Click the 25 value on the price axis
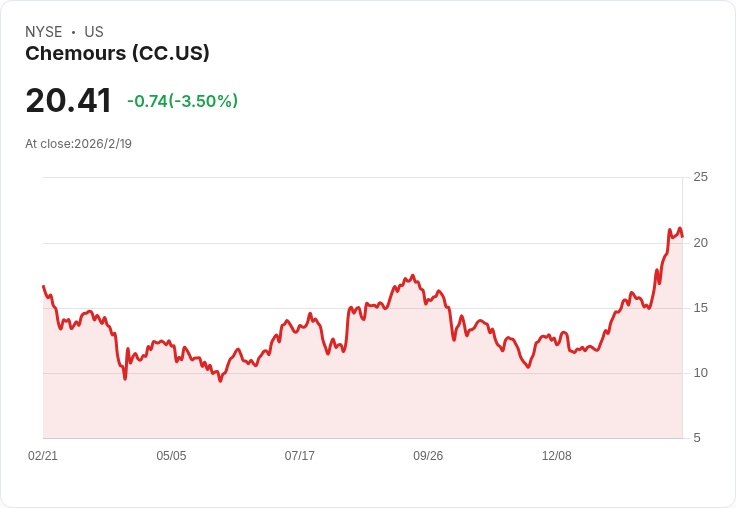Viewport: 736px width, 508px height. coord(700,177)
